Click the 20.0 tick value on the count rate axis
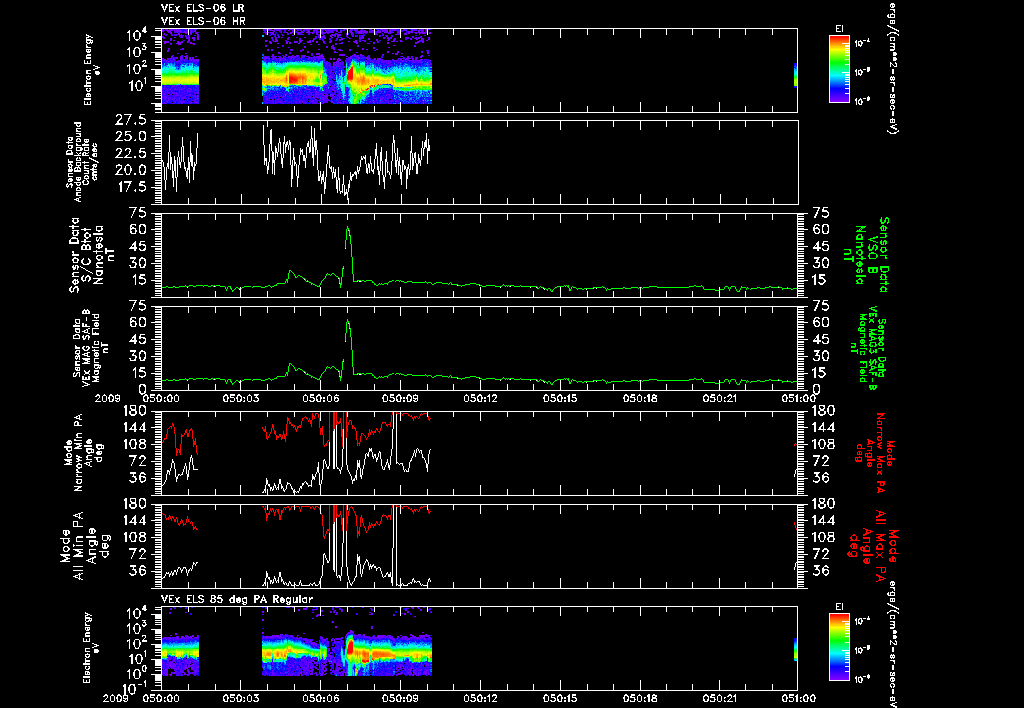This screenshot has width=1024, height=708. [x=131, y=170]
